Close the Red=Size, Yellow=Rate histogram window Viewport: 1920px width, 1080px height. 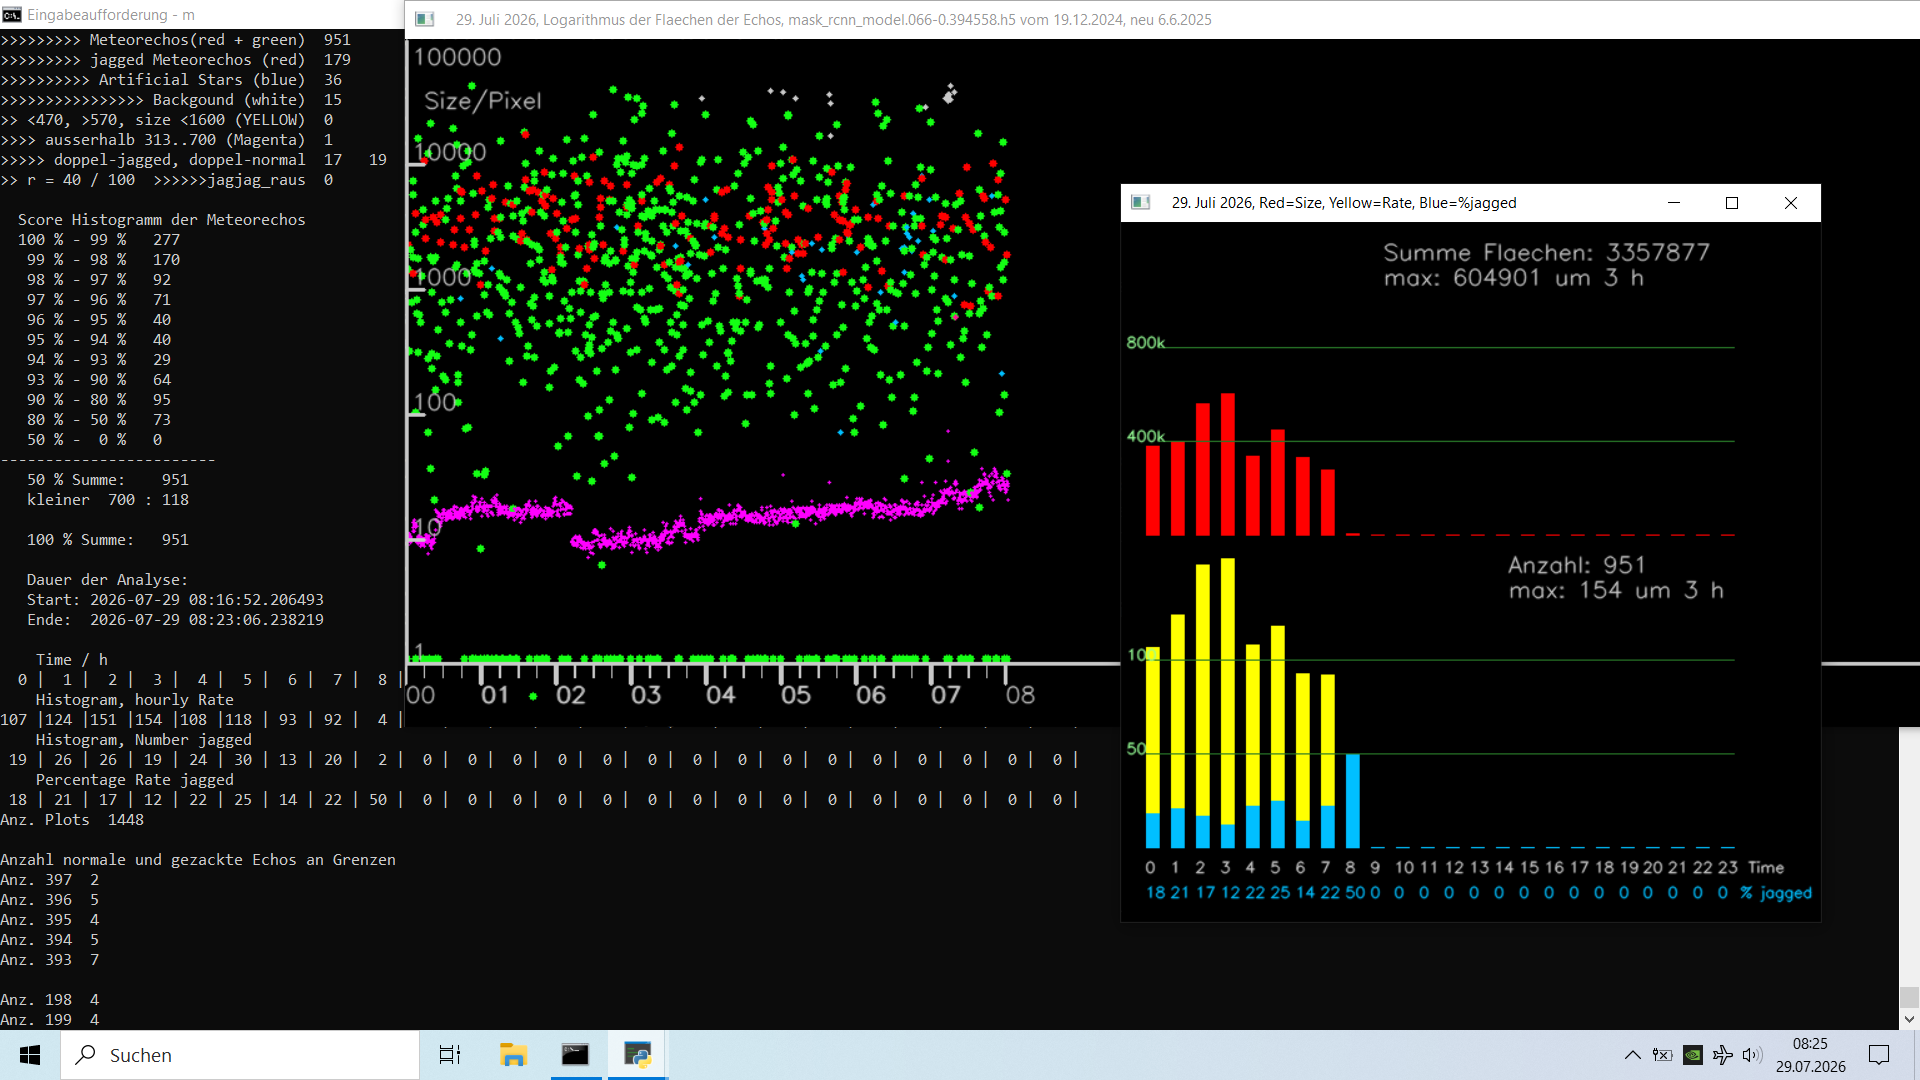coord(1791,203)
